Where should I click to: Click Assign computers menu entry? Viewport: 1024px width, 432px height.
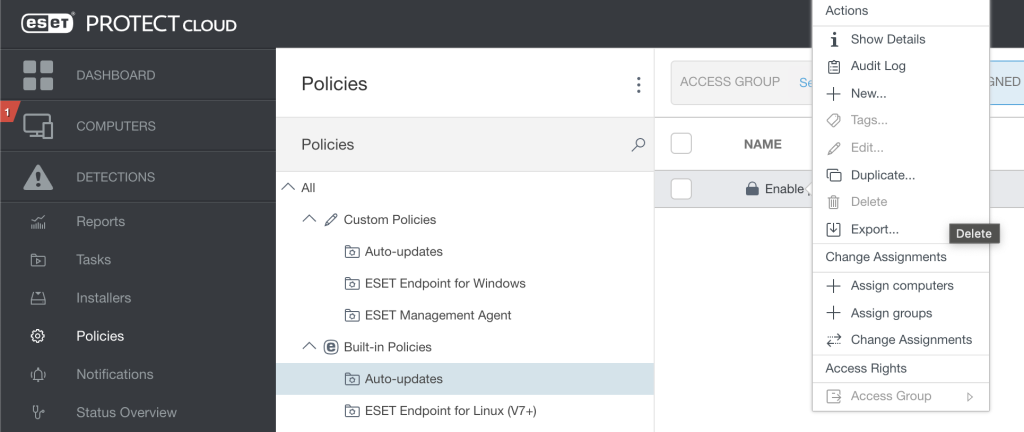click(x=901, y=285)
